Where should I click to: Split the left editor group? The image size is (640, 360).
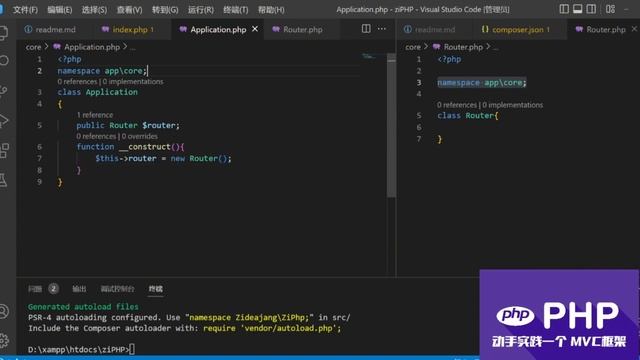(366, 29)
